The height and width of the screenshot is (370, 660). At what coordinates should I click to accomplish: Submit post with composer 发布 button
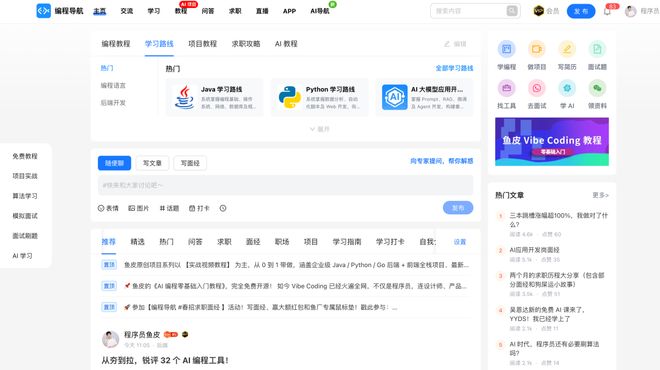458,208
